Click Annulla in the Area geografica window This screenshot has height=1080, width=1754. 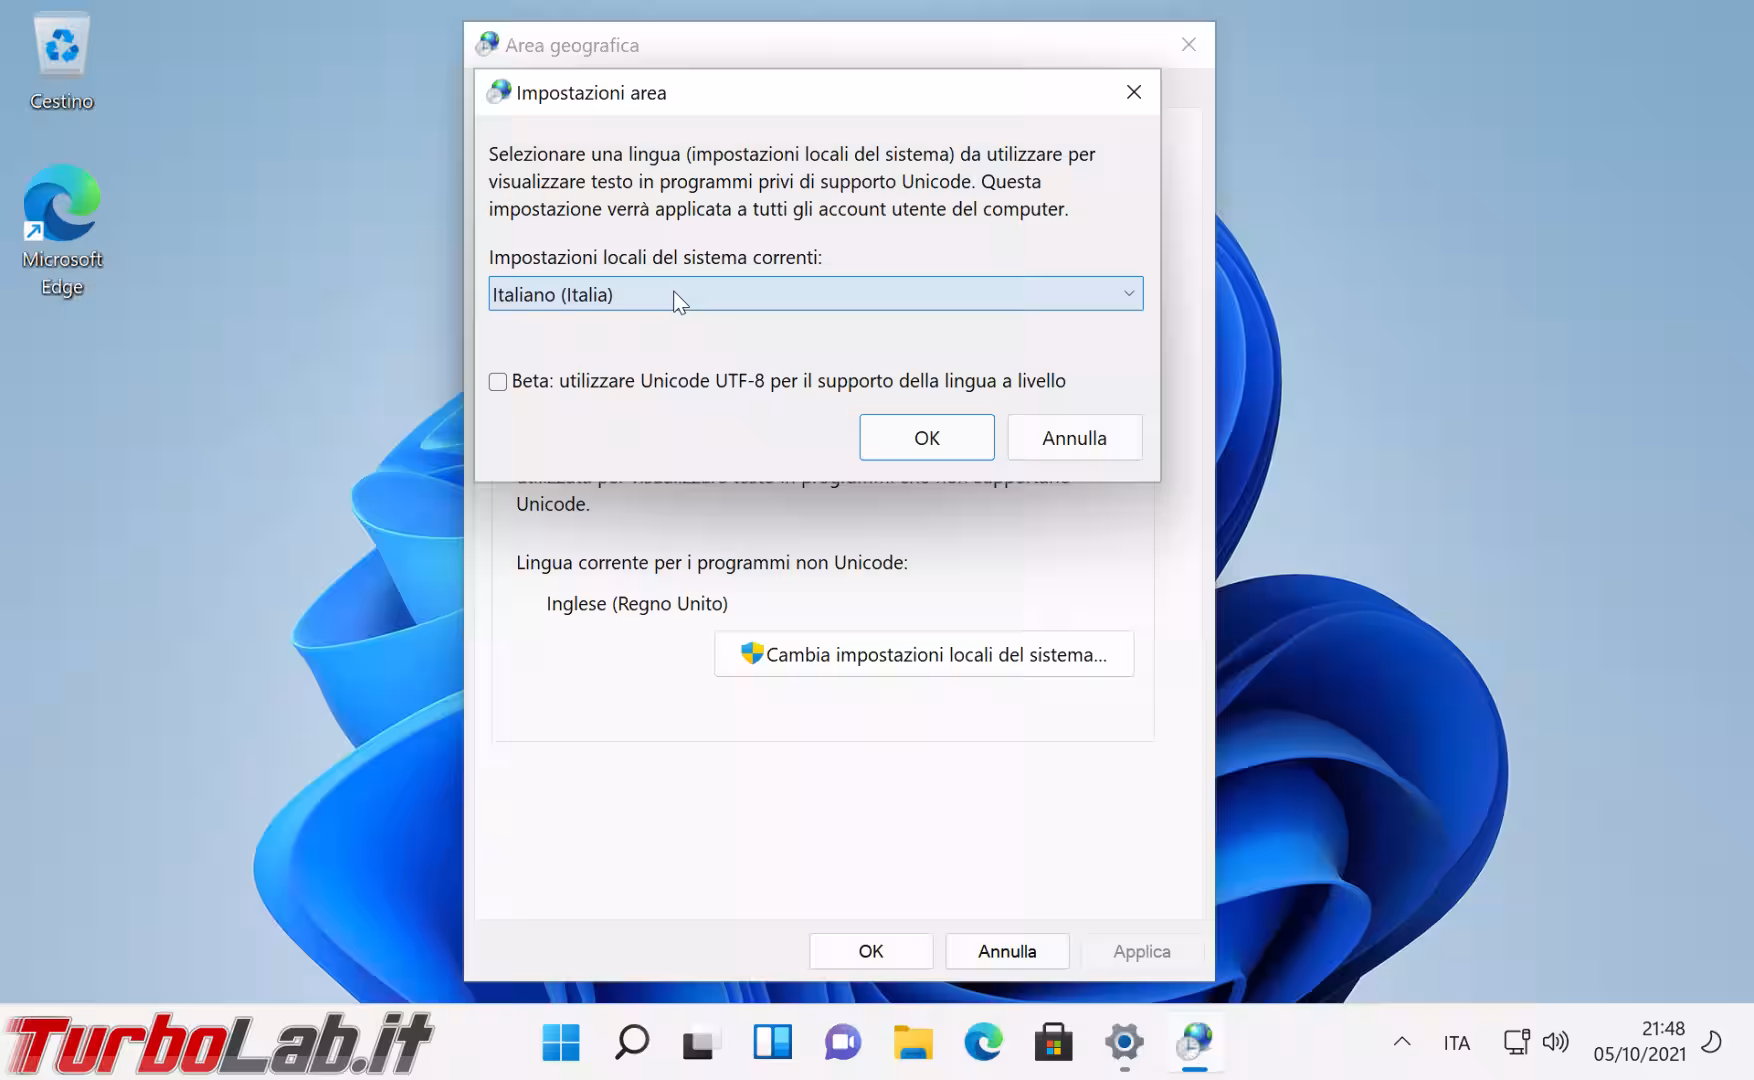1007,951
